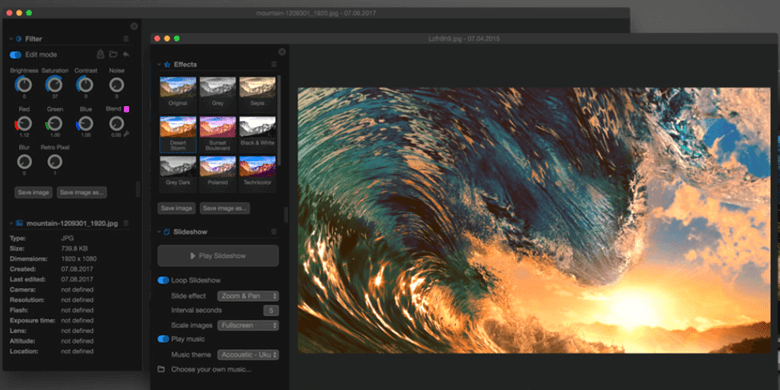Select the Technicolor effect thumbnail
This screenshot has height=390, width=780.
click(x=257, y=173)
